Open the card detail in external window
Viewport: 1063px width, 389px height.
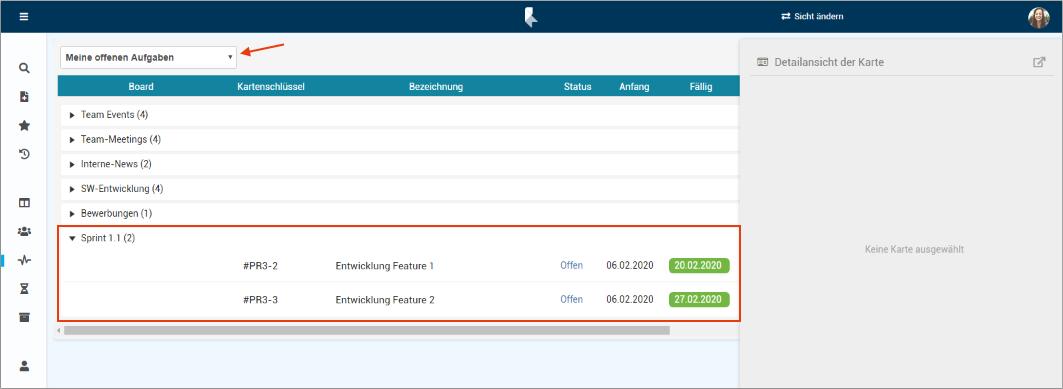coord(1039,62)
